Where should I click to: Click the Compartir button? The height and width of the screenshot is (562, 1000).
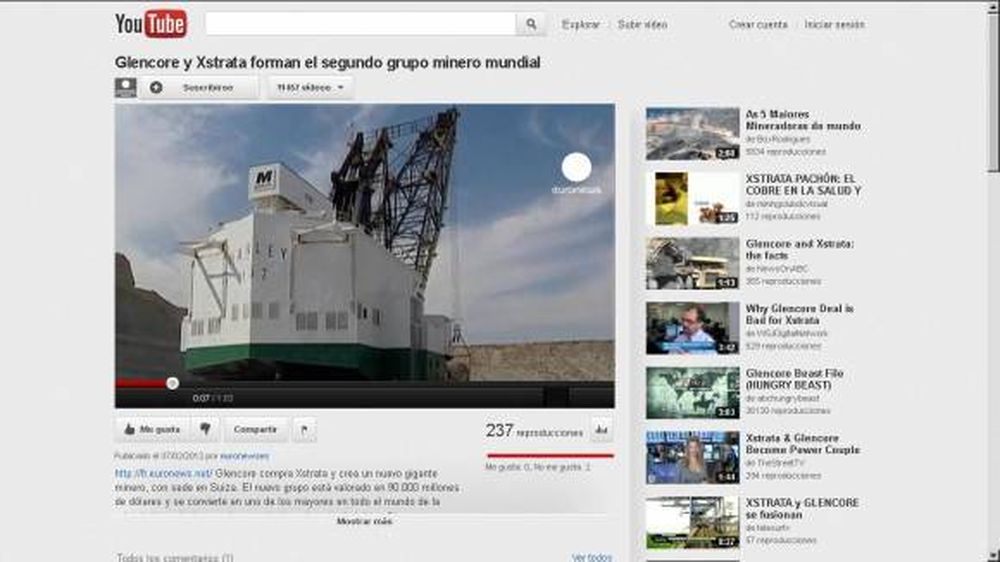(255, 429)
